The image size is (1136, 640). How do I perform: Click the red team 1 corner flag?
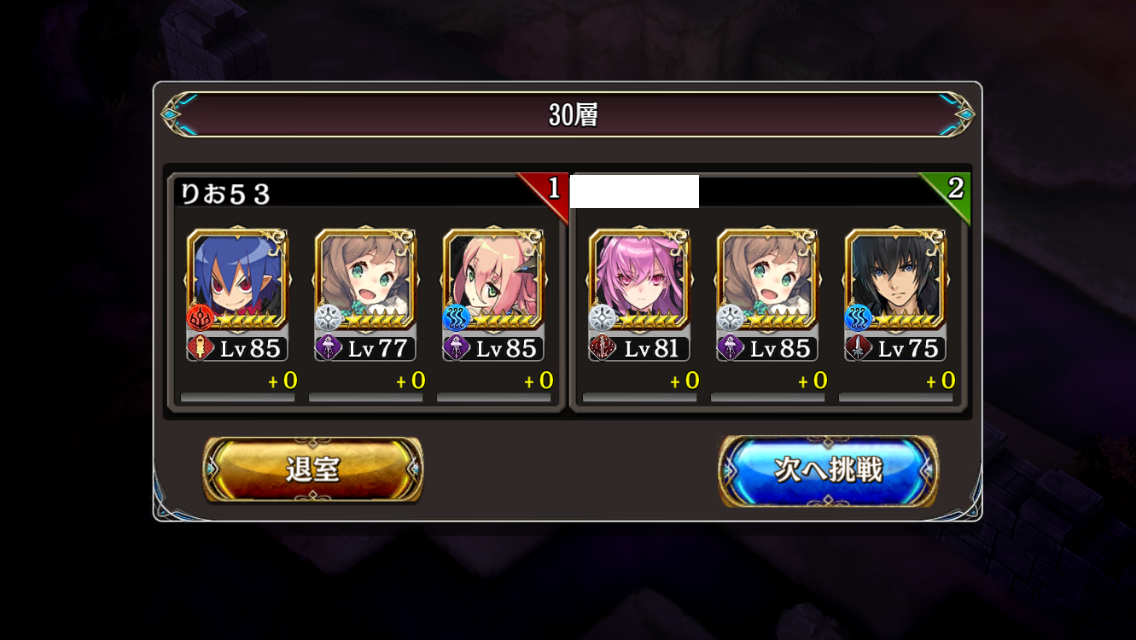point(548,192)
